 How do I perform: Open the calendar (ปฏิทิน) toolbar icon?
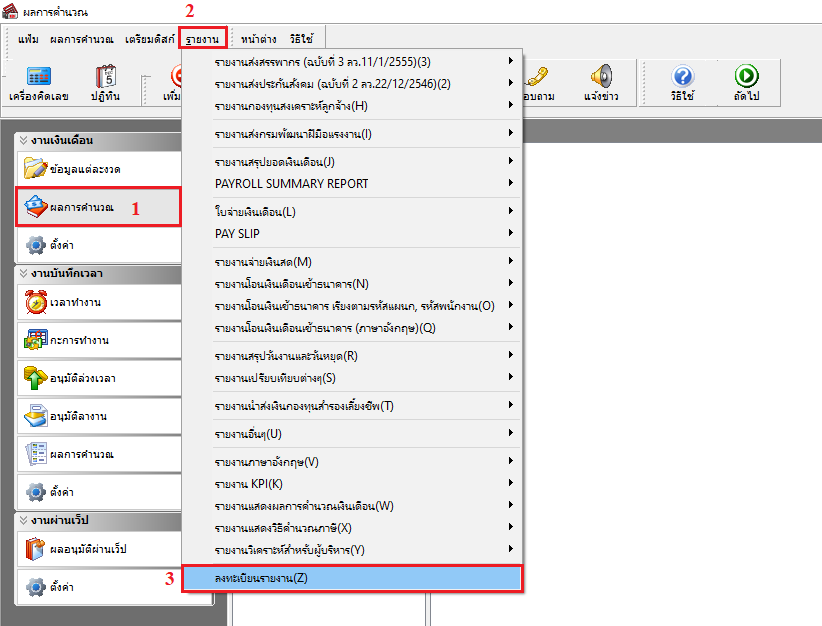pos(106,83)
